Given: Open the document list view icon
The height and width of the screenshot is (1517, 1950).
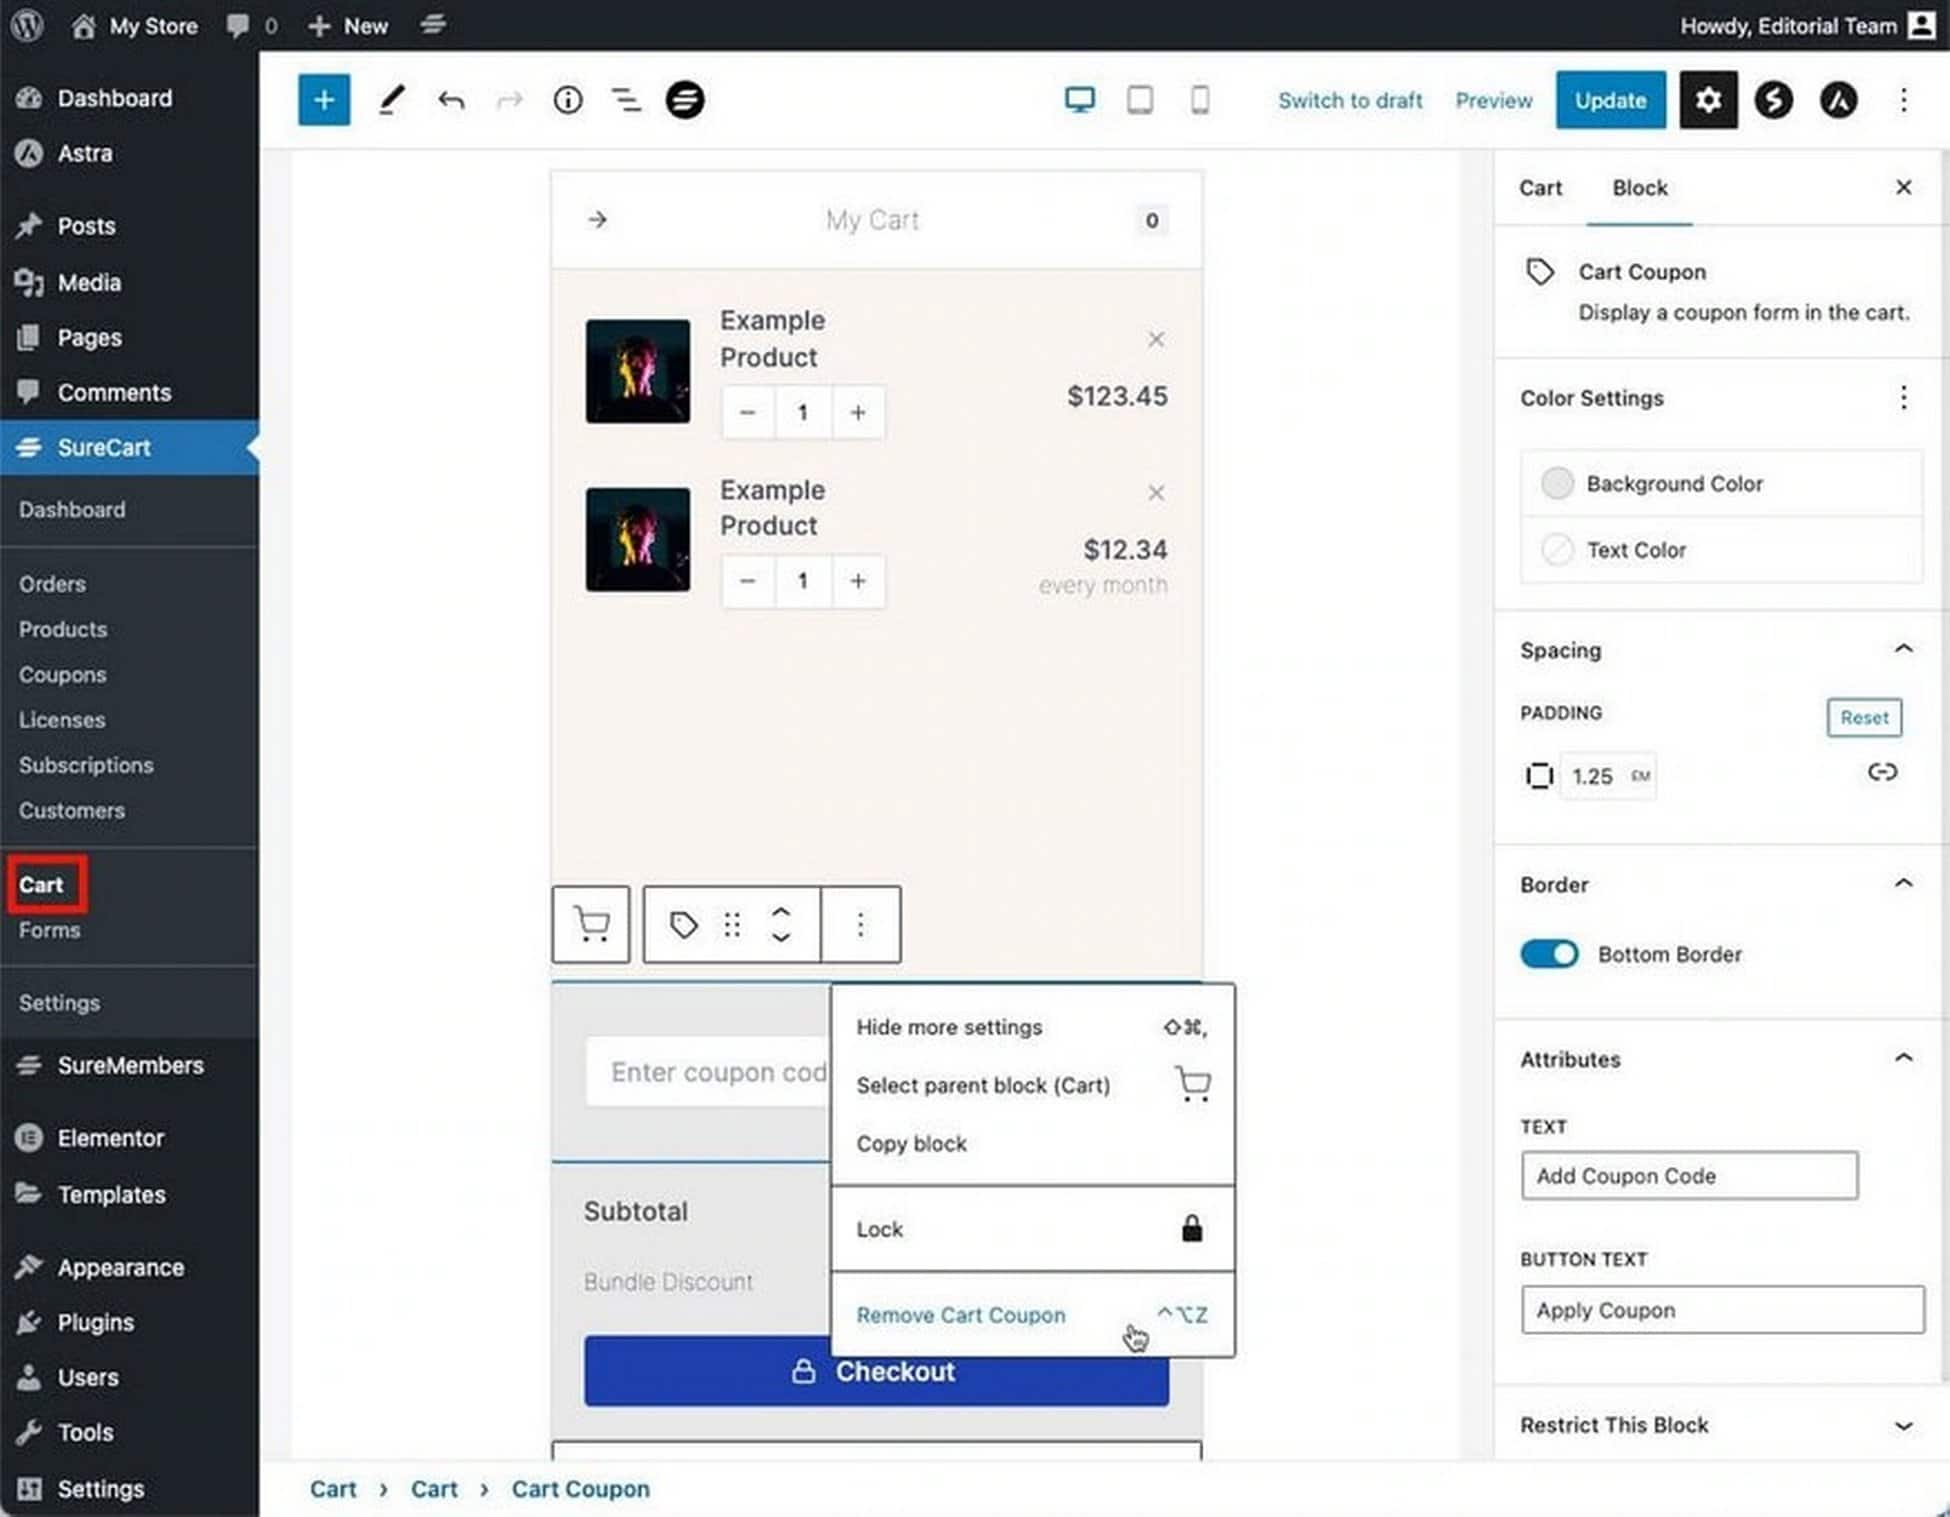Looking at the screenshot, I should tap(626, 100).
